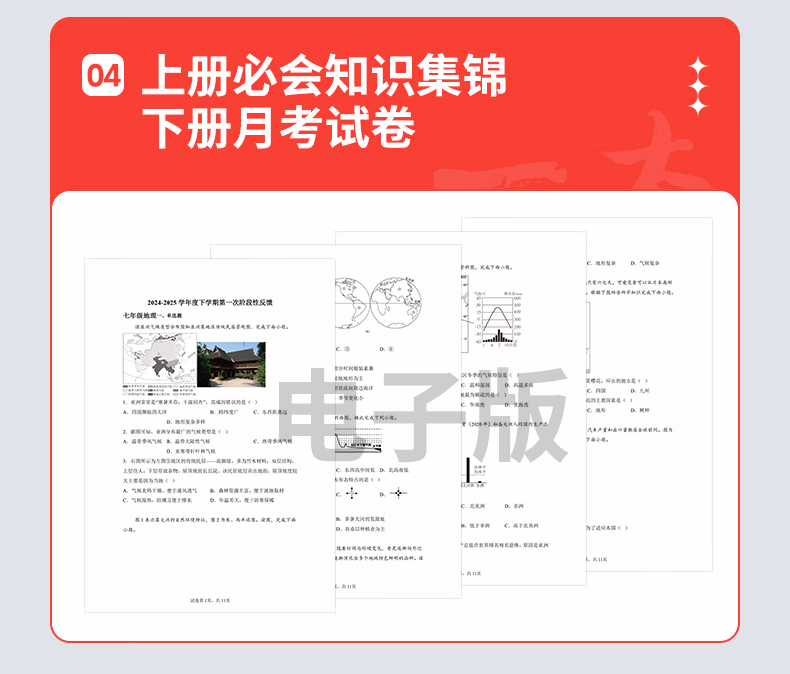Click the subheading "下册月考试卷"

(278, 127)
